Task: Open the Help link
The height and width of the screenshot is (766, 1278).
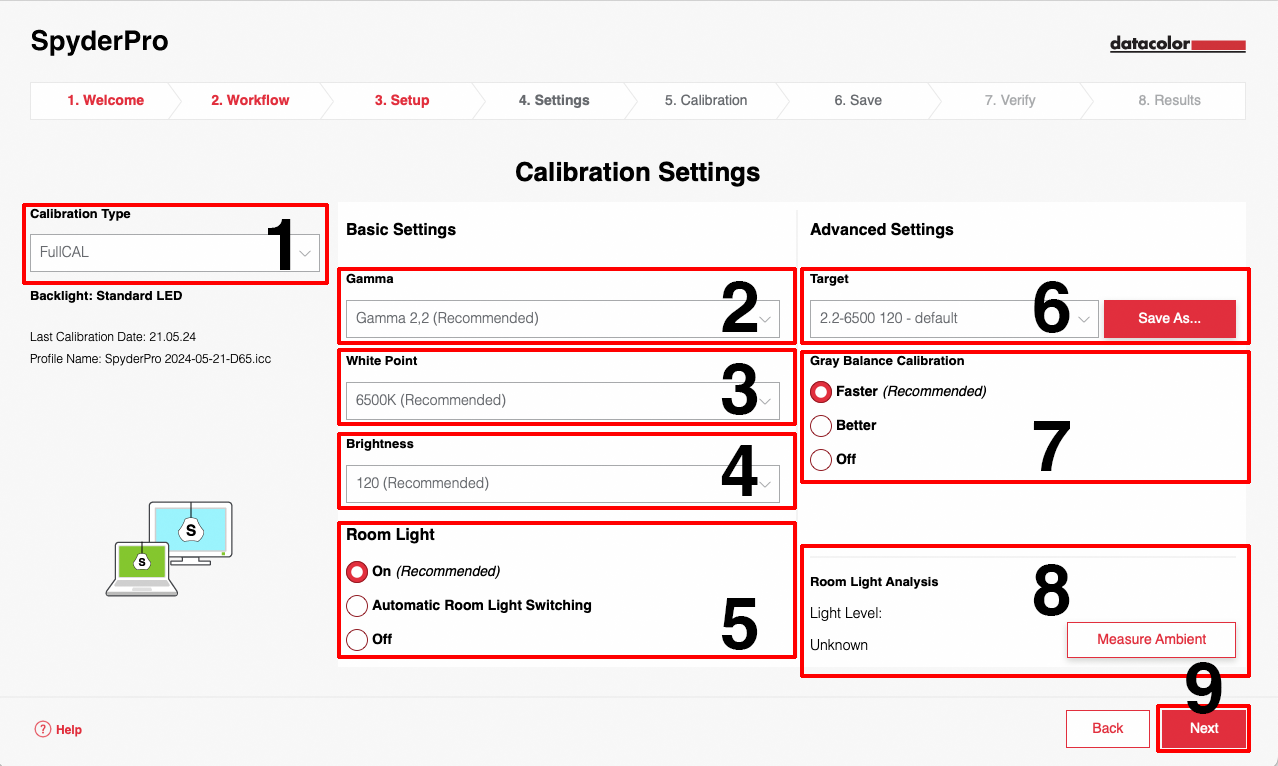Action: [69, 730]
